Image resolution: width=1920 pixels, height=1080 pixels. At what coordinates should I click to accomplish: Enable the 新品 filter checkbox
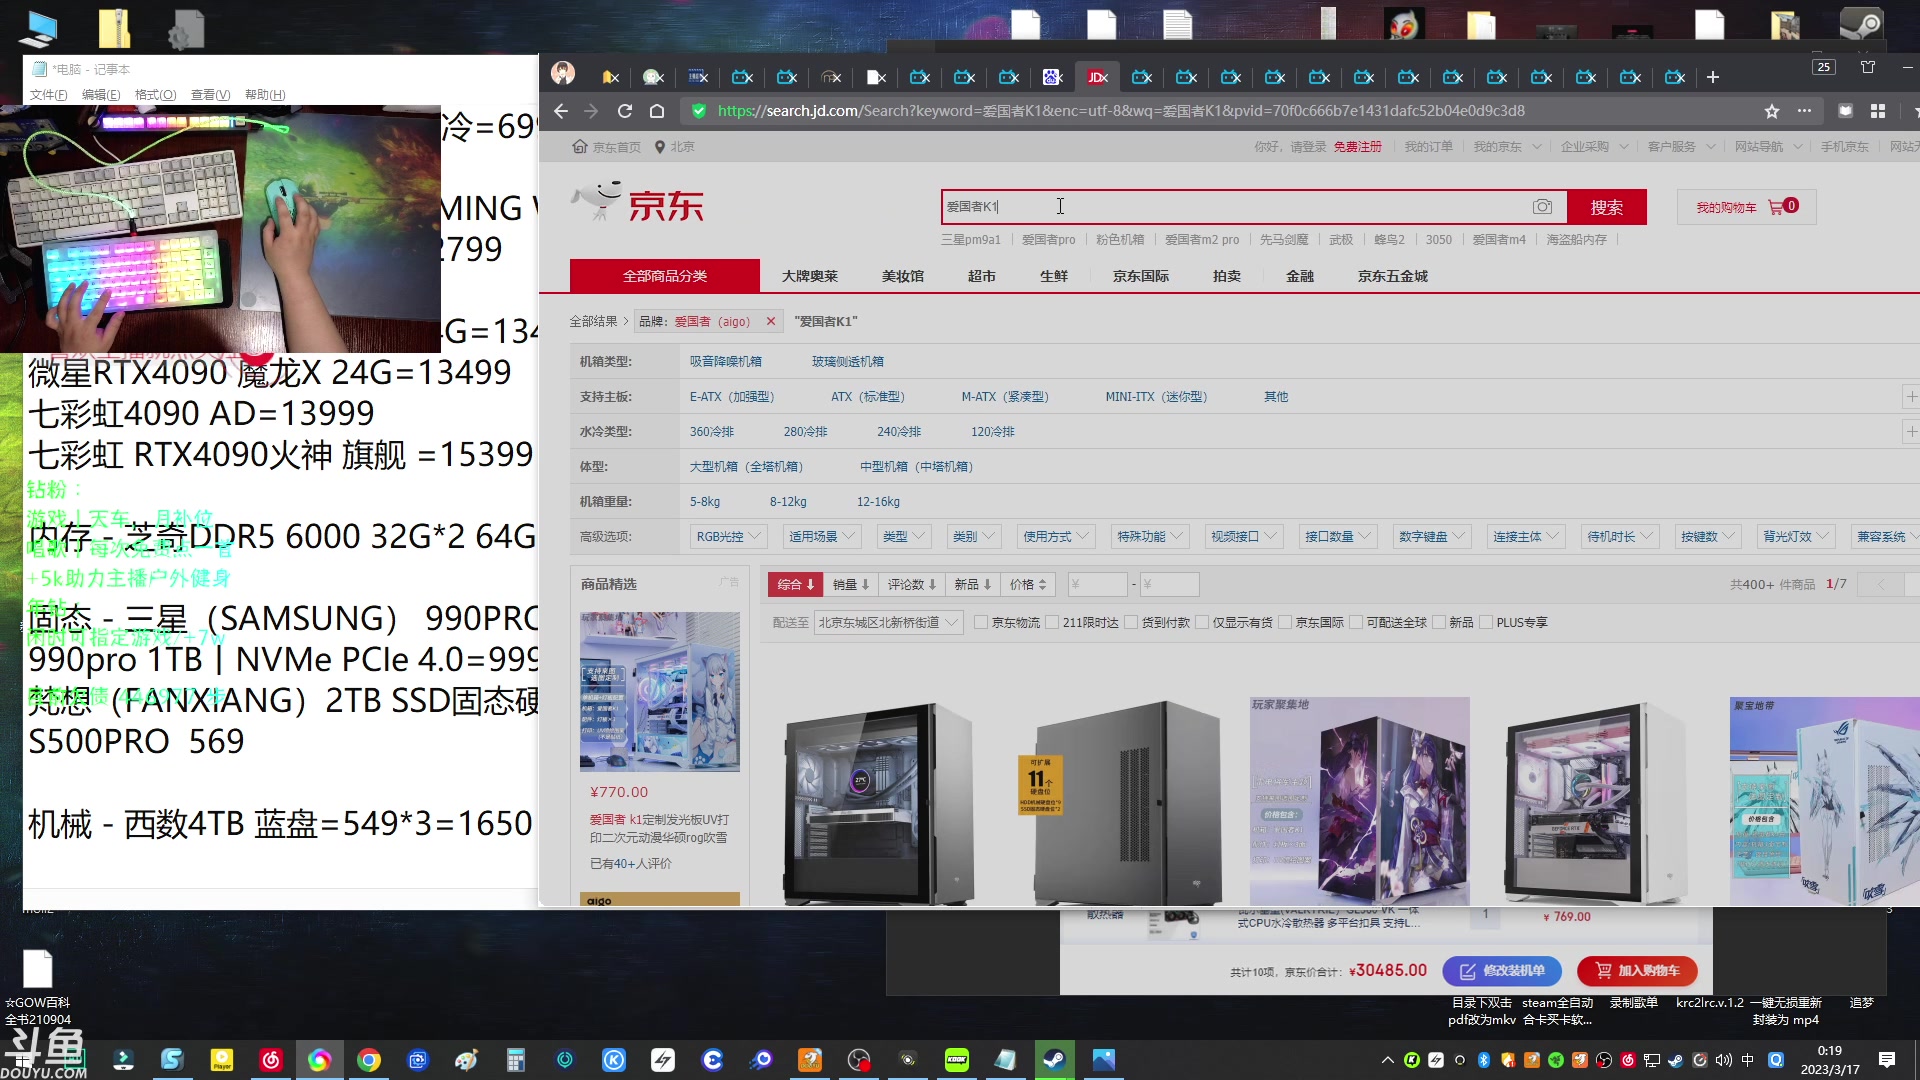(1439, 622)
